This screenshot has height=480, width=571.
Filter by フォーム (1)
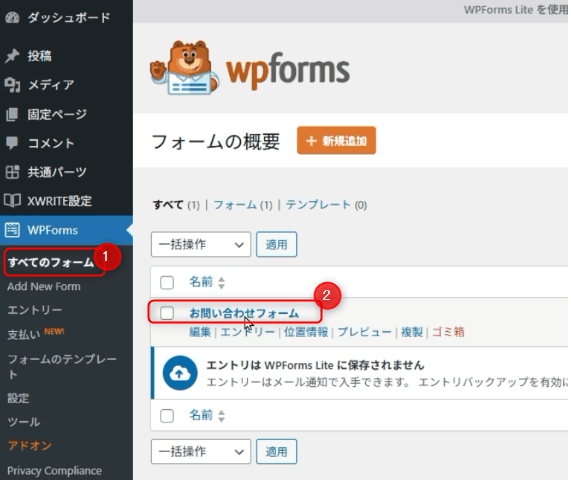[x=243, y=205]
